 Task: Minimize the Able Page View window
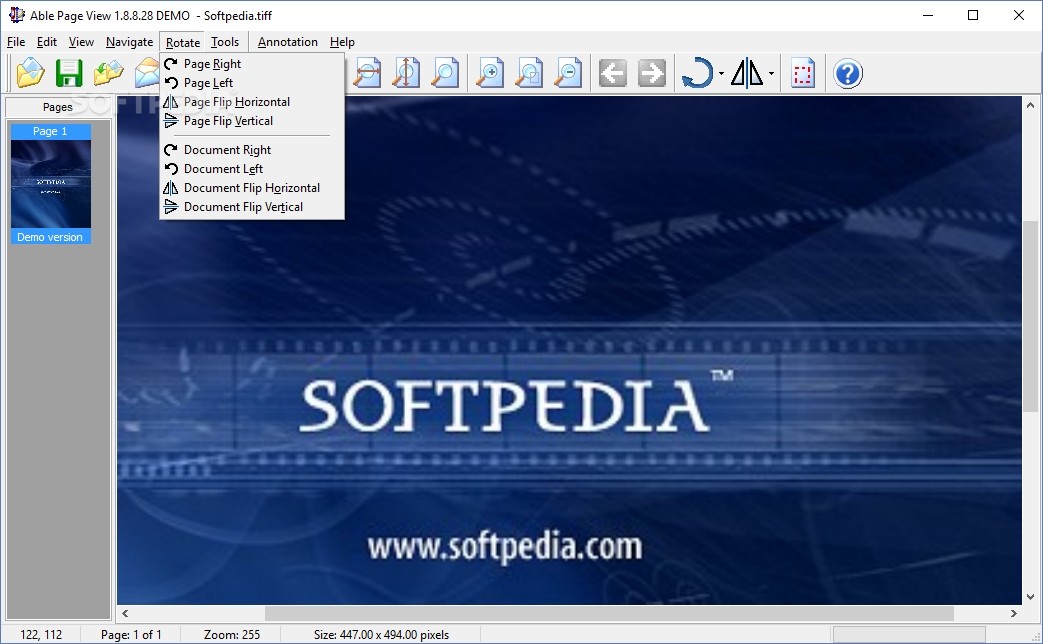point(929,15)
